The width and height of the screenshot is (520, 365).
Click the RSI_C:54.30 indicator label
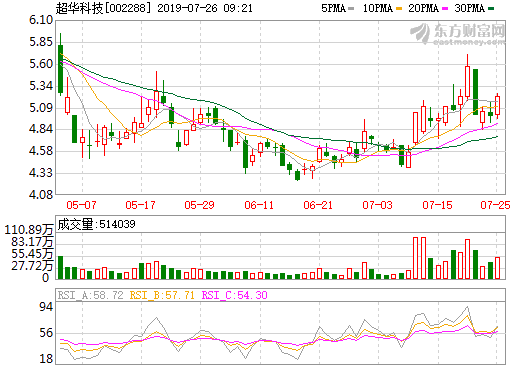coord(235,295)
